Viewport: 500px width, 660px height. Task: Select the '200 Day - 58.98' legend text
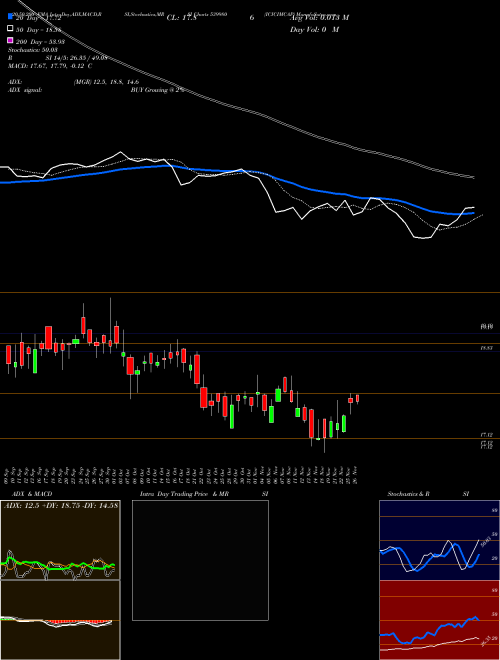(x=40, y=41)
